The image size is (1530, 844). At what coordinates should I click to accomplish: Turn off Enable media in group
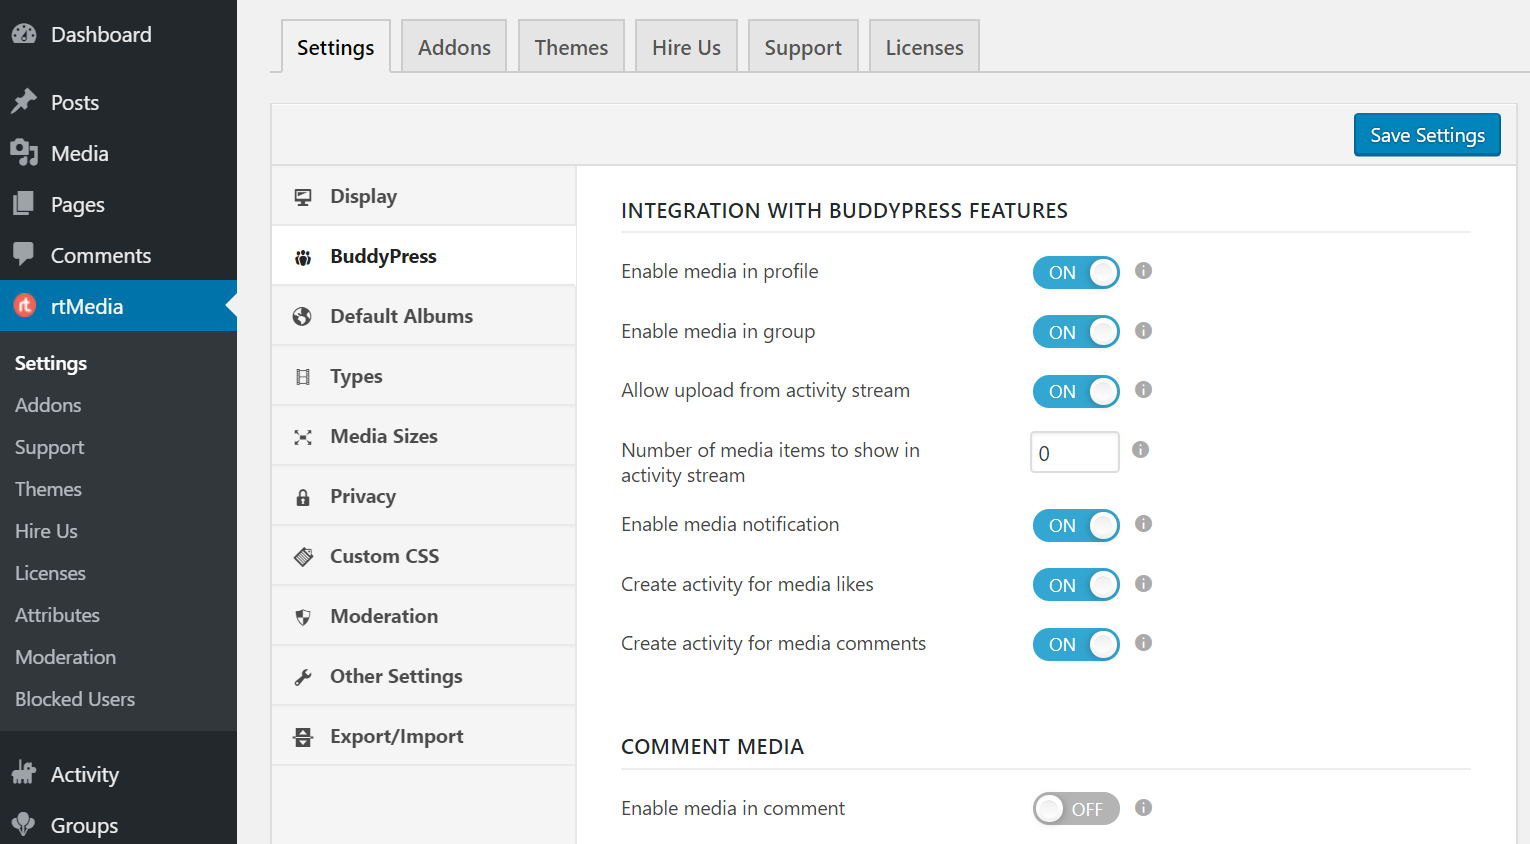click(x=1076, y=331)
